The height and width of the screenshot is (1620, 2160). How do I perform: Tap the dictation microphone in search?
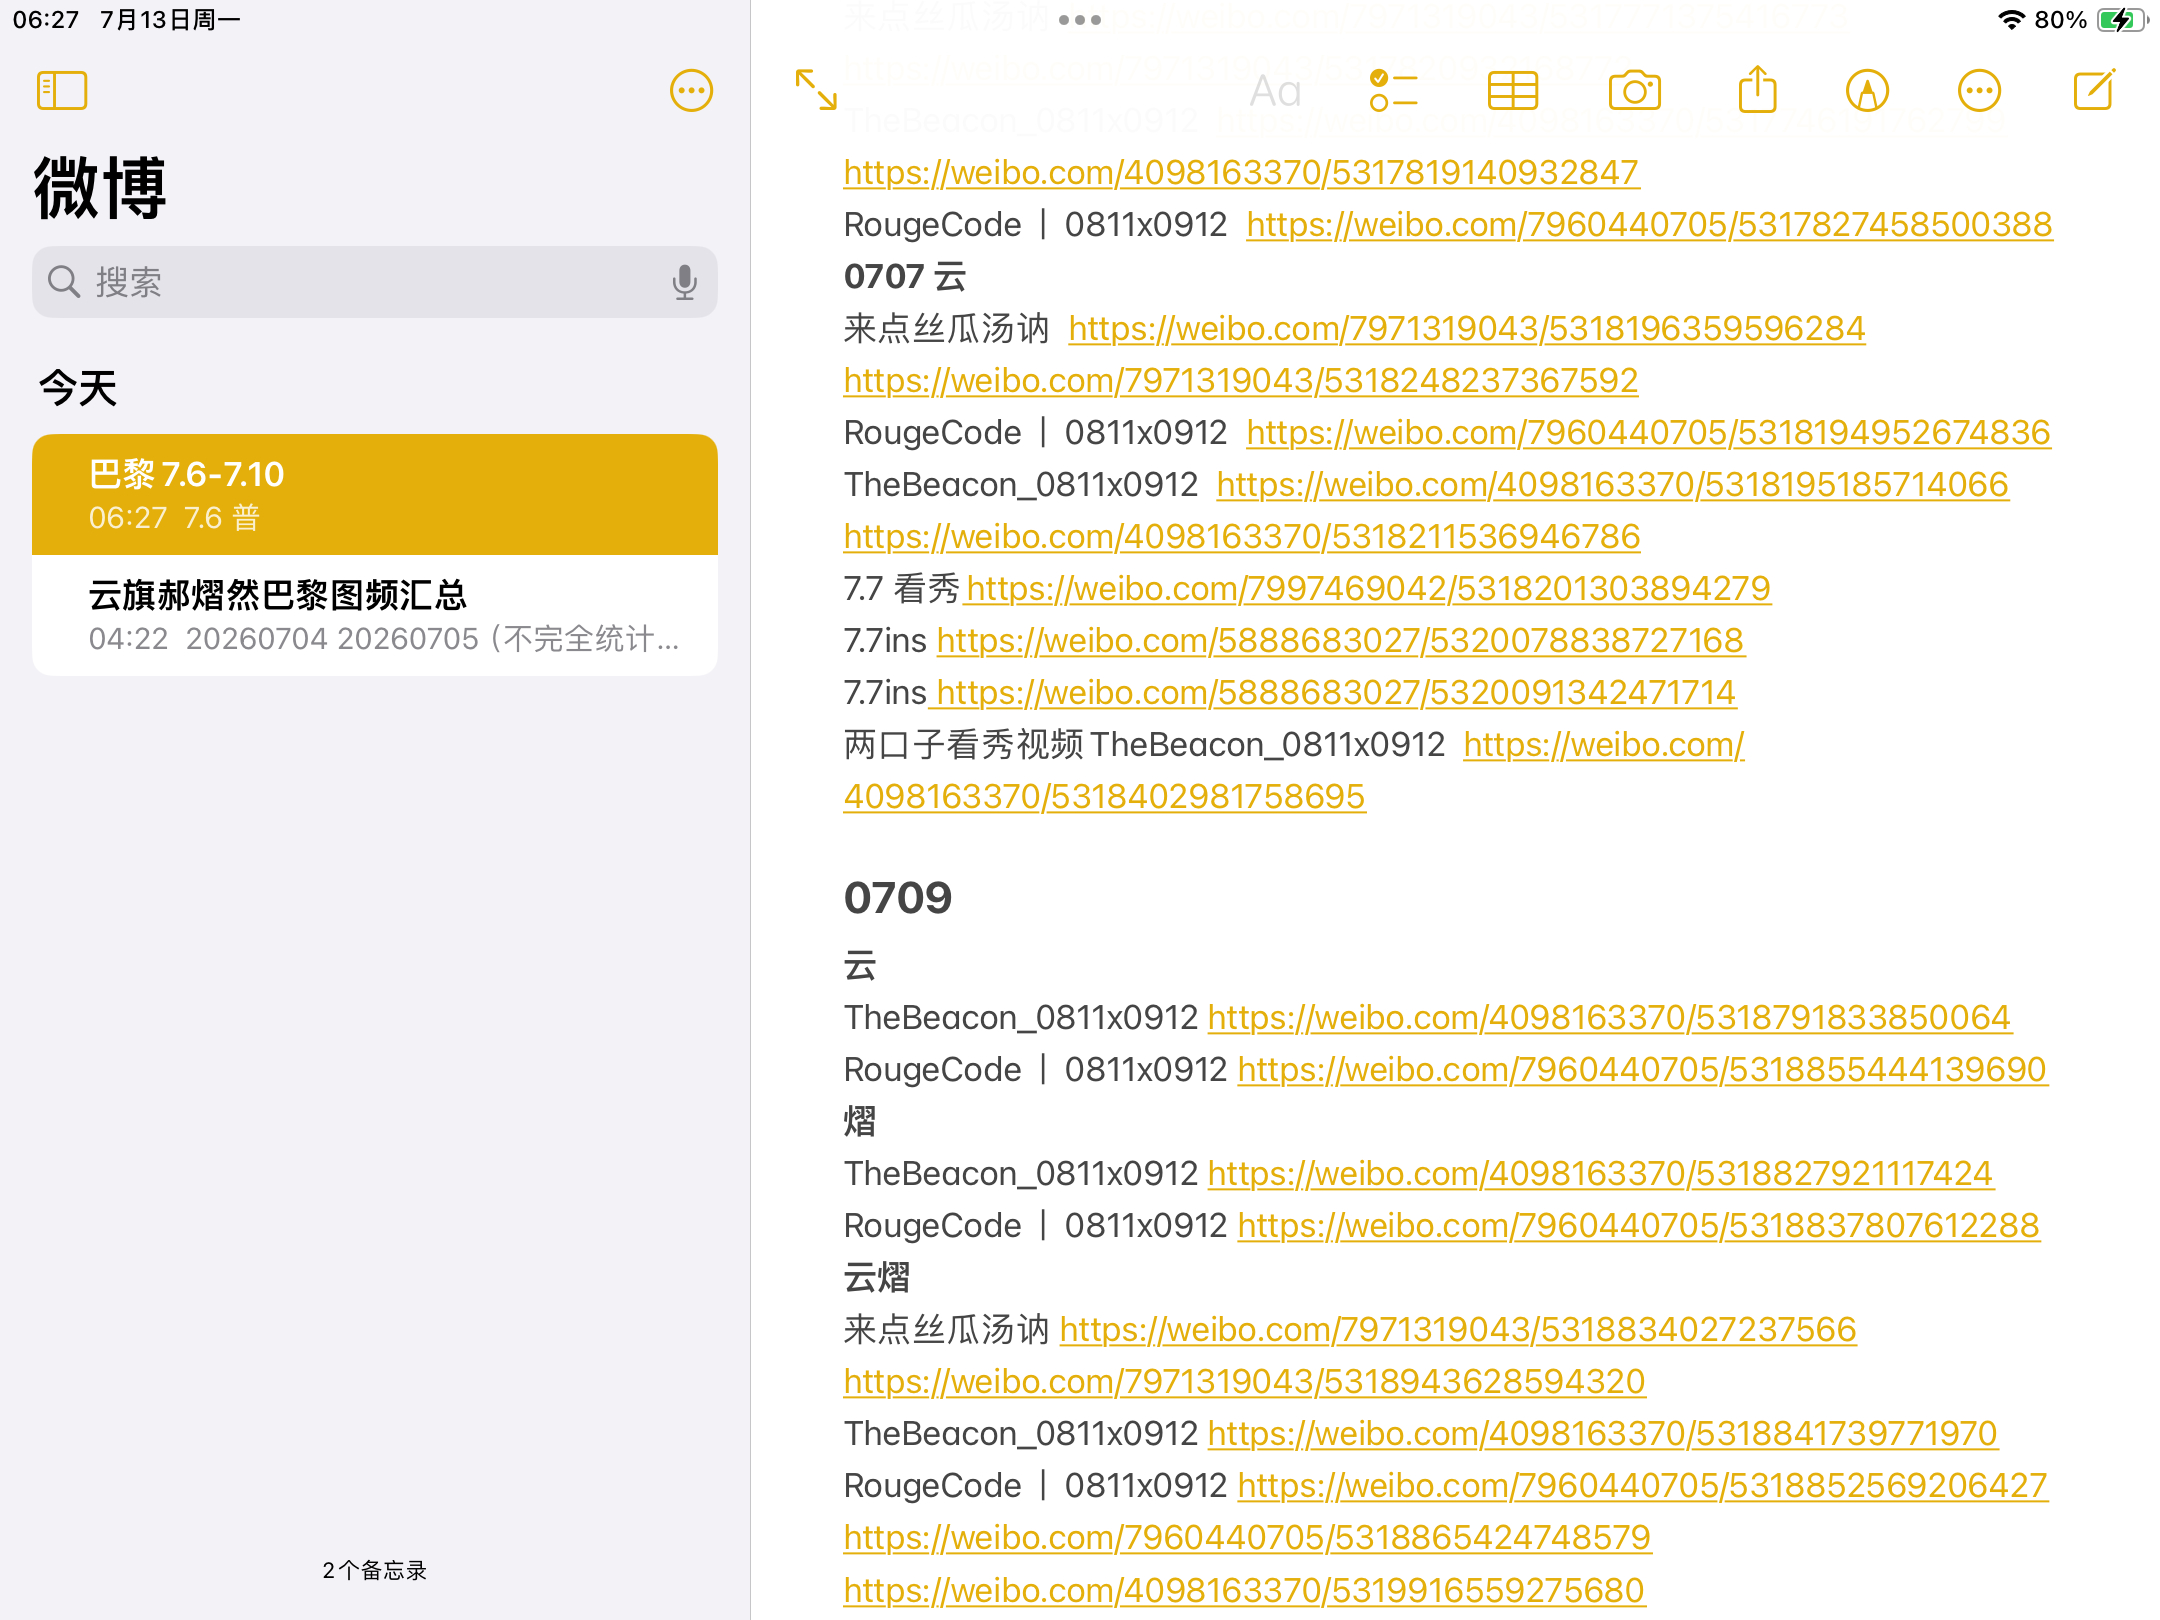(x=684, y=282)
